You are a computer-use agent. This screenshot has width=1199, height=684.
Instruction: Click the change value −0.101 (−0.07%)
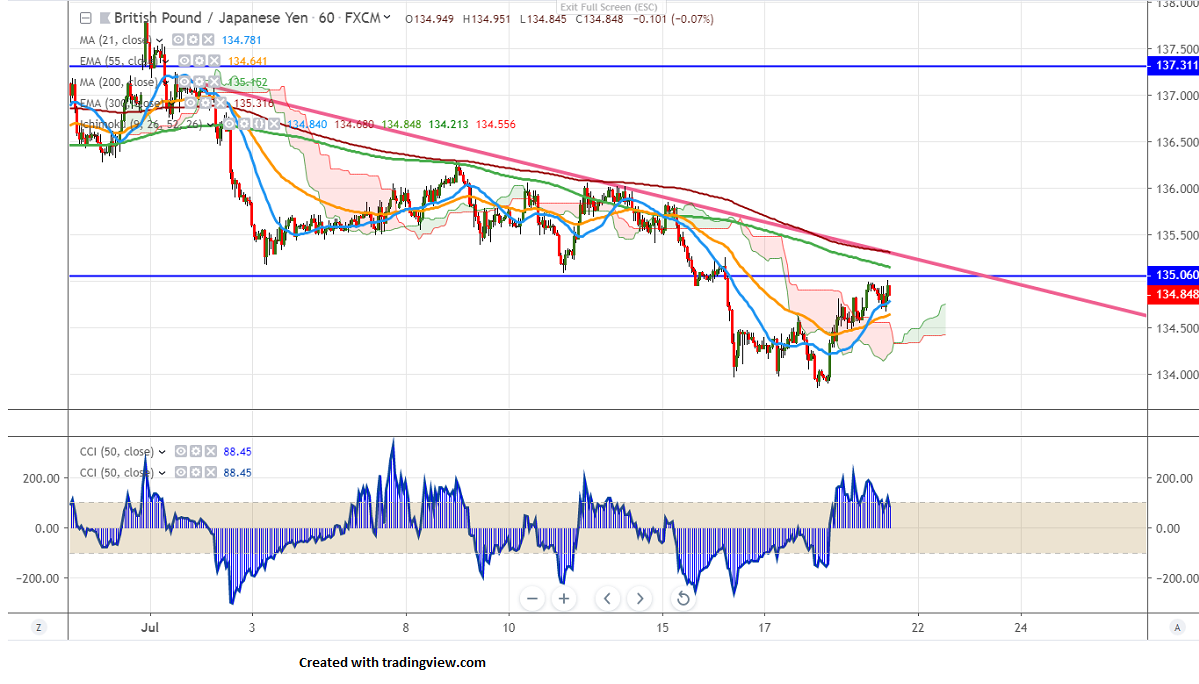pyautogui.click(x=674, y=19)
